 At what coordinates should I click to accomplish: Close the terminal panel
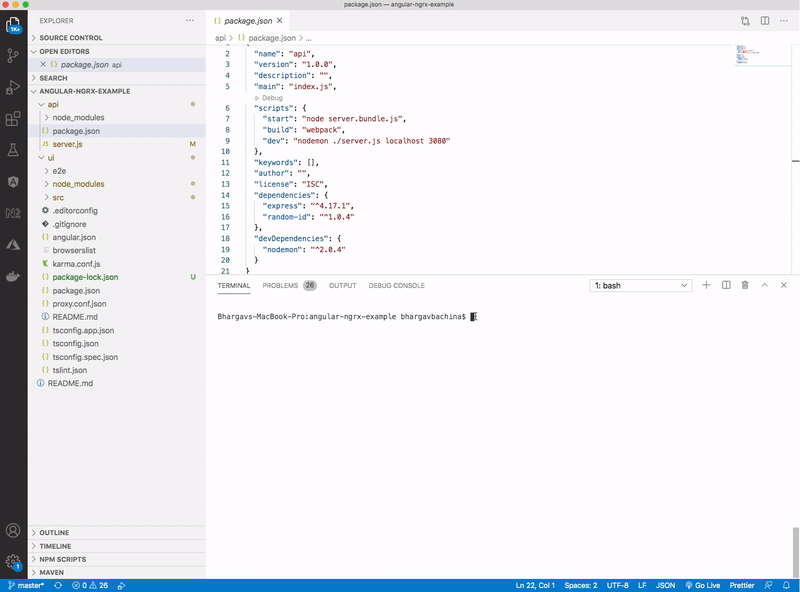click(x=784, y=285)
